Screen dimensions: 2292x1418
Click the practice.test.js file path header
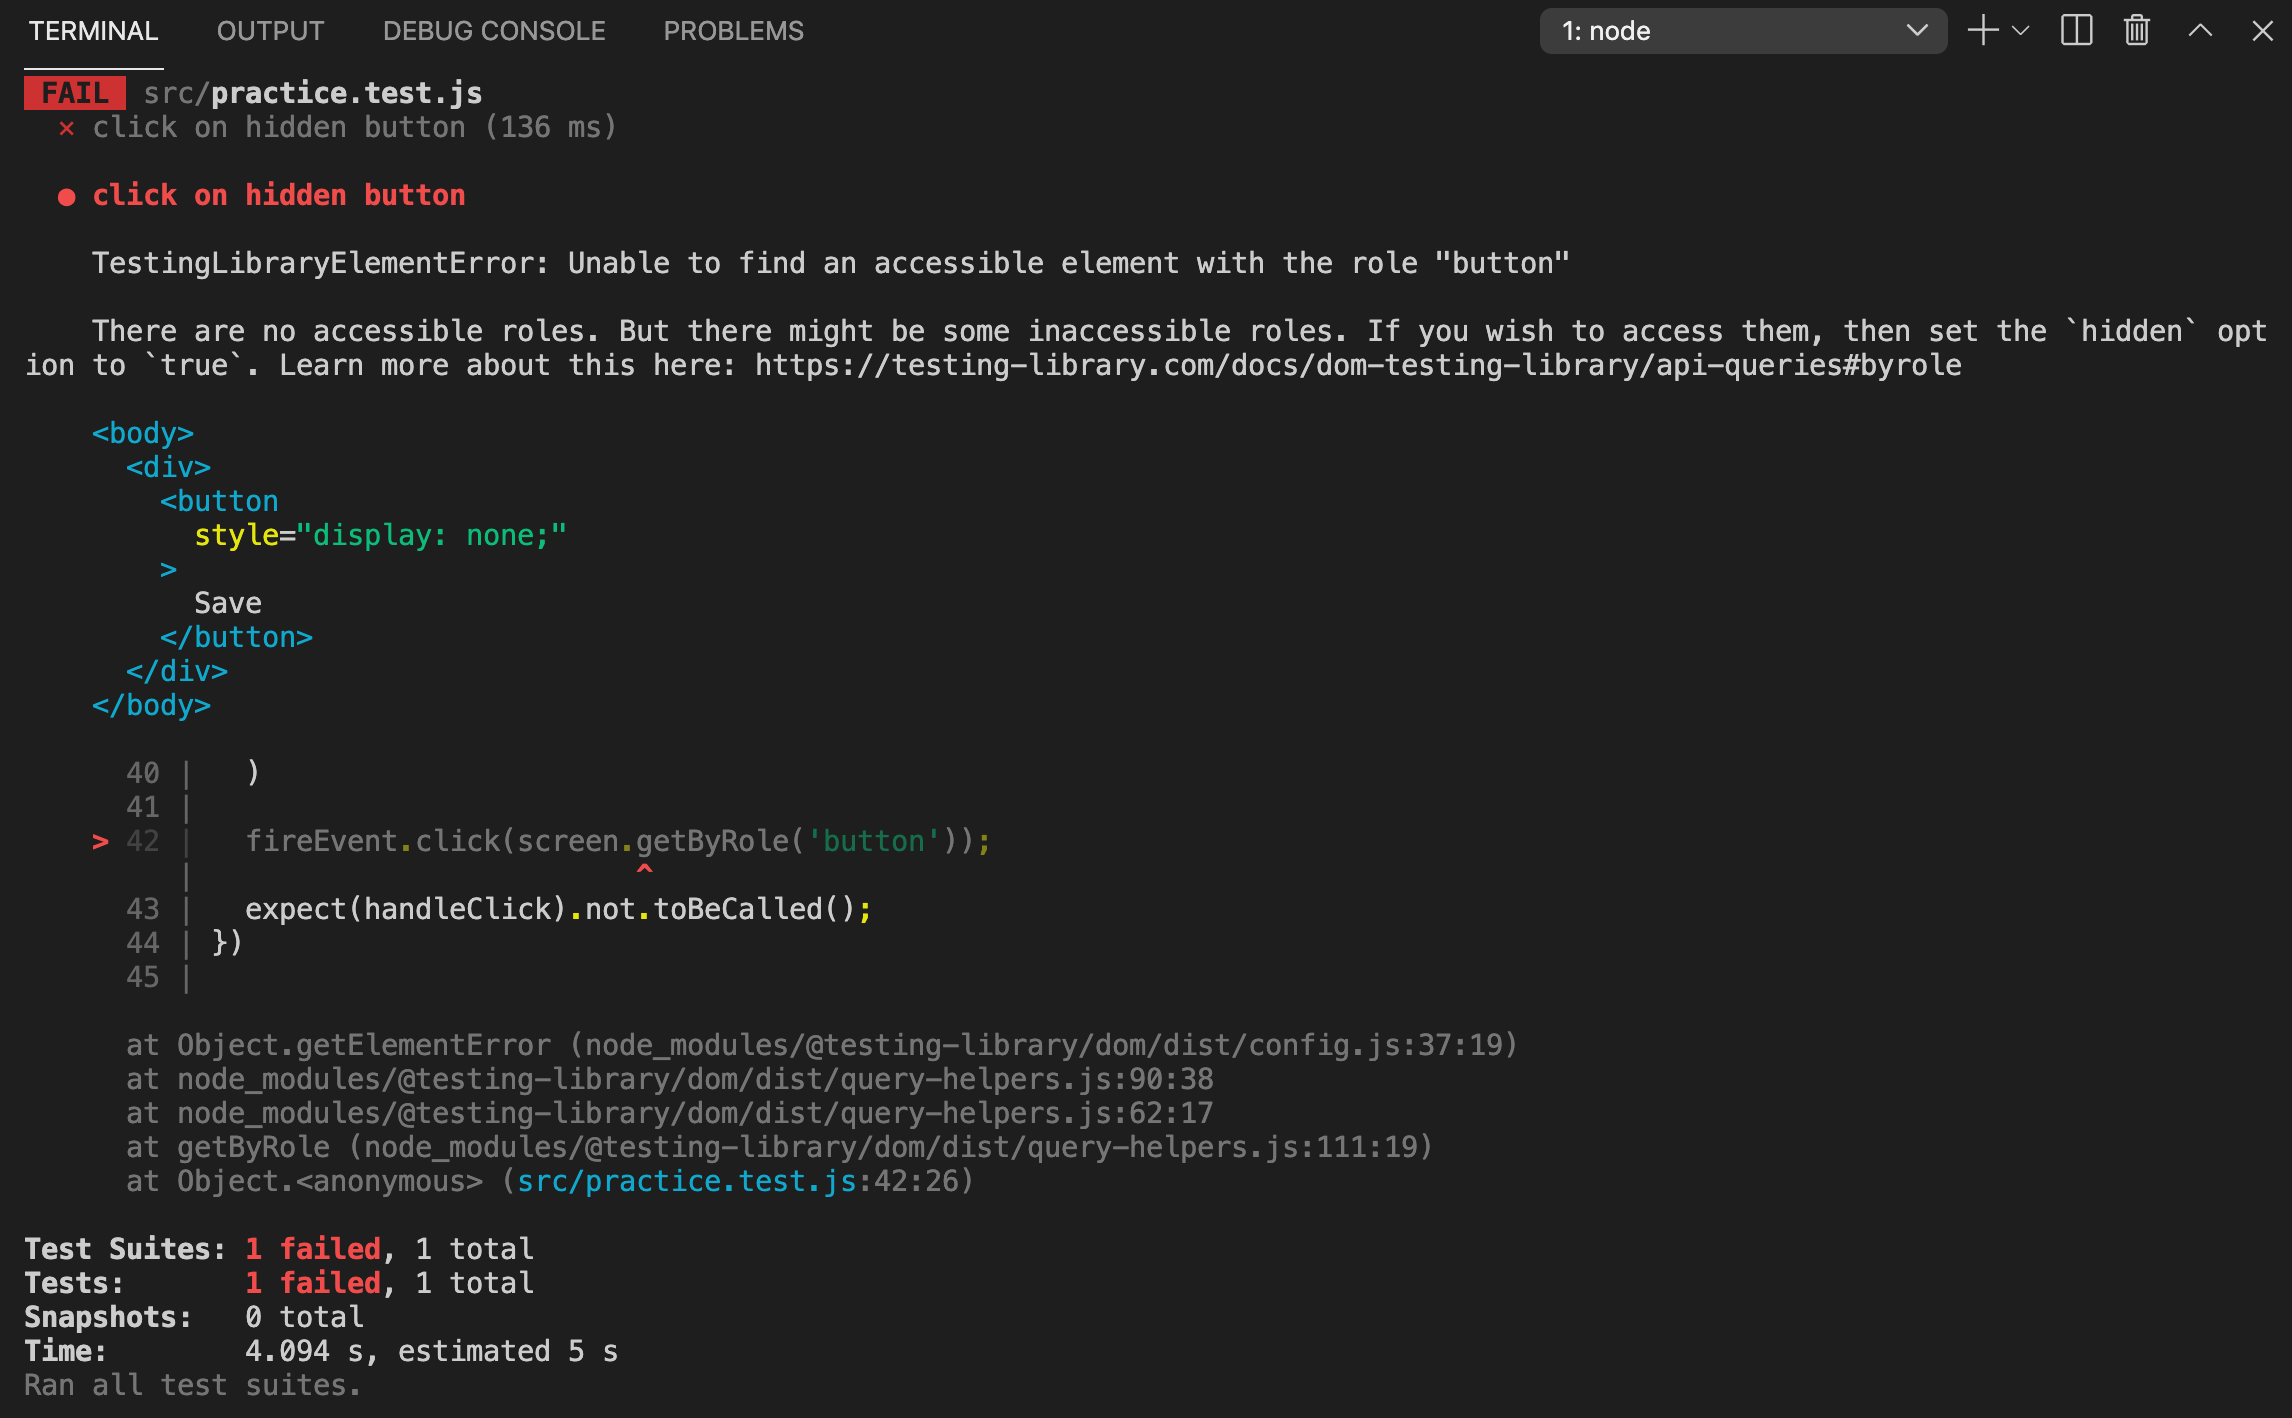click(x=313, y=93)
